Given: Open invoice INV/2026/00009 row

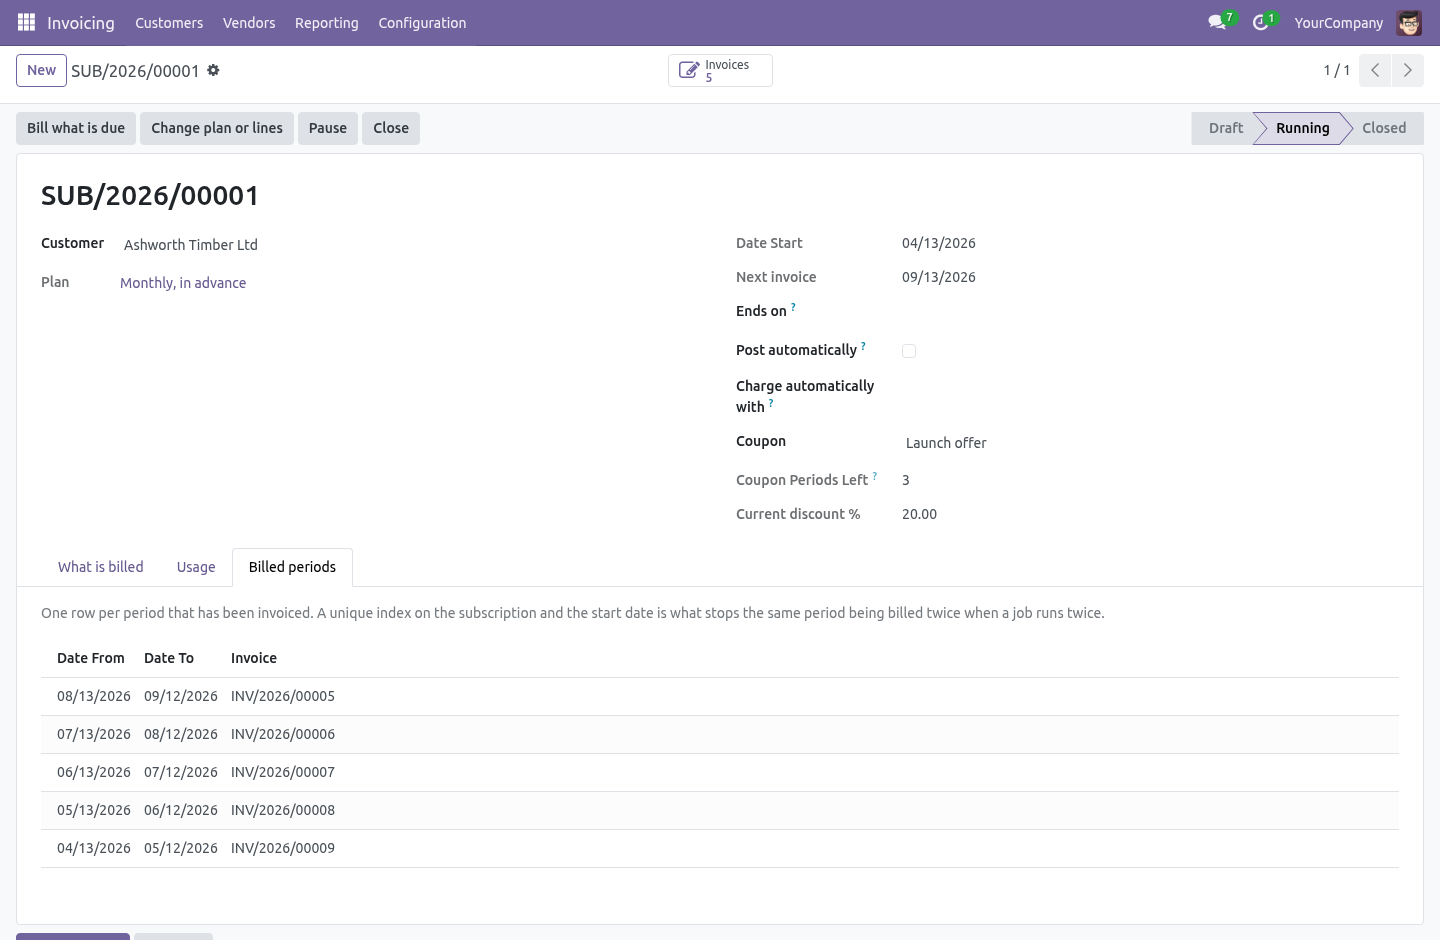Looking at the screenshot, I should [x=720, y=848].
